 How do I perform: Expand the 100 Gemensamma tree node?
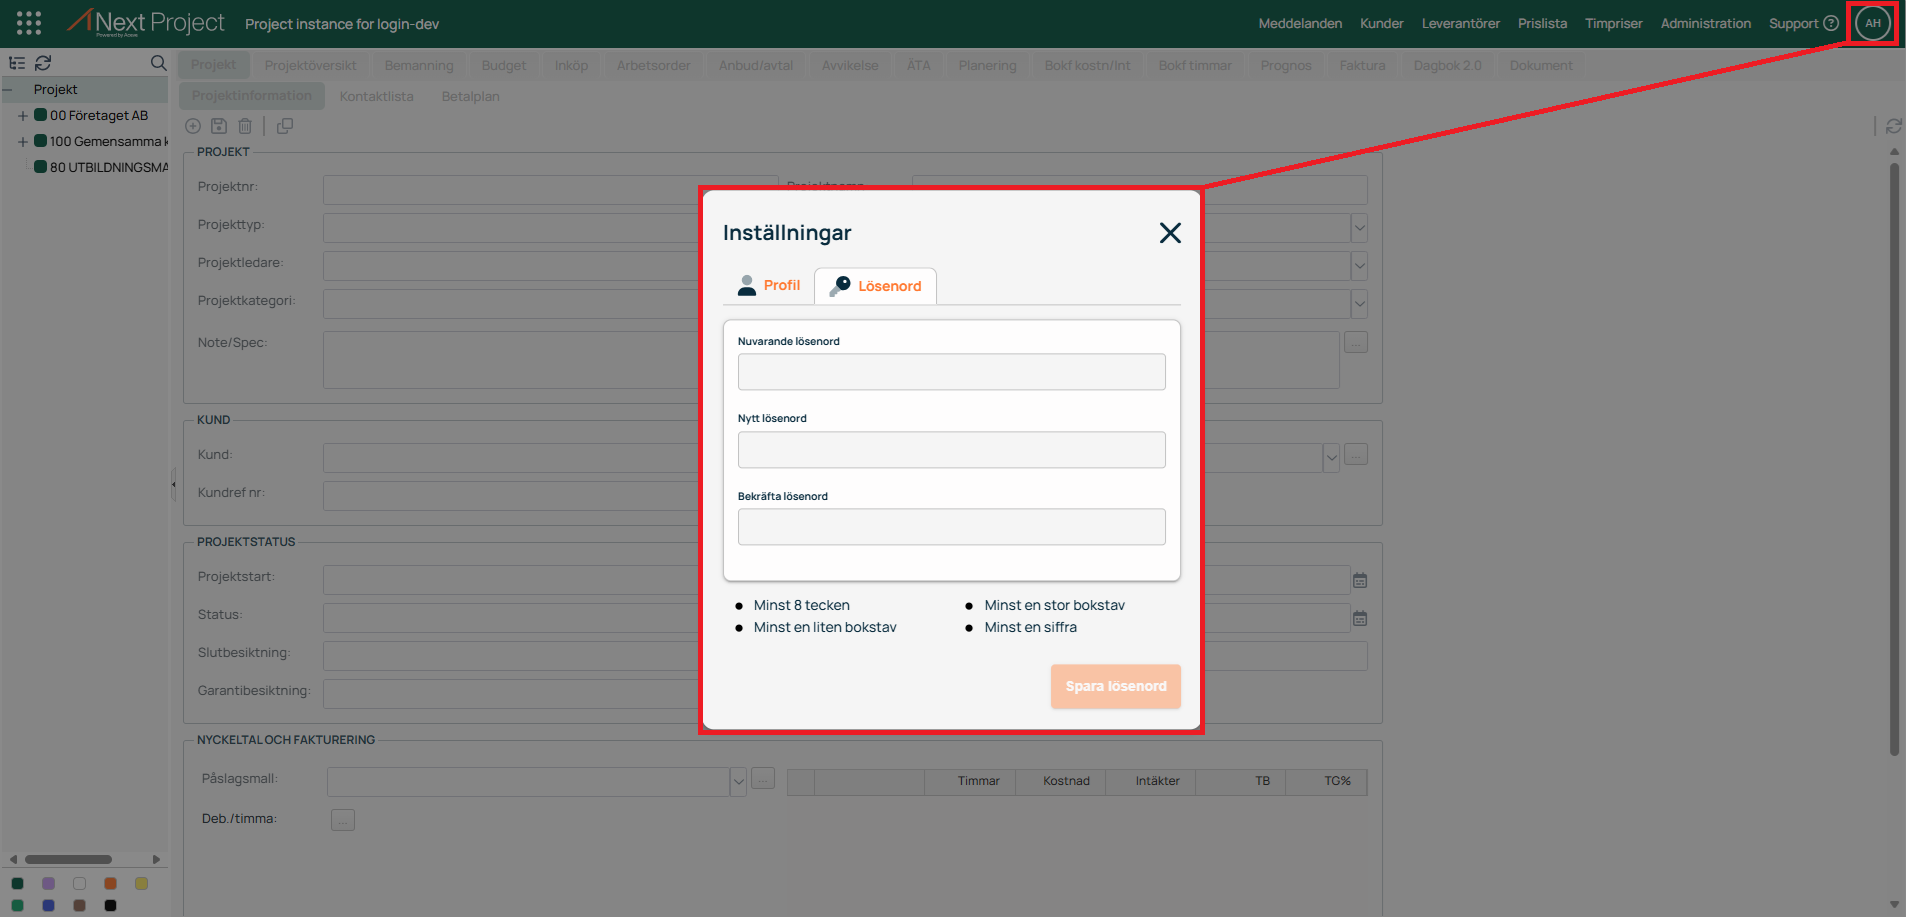click(22, 142)
